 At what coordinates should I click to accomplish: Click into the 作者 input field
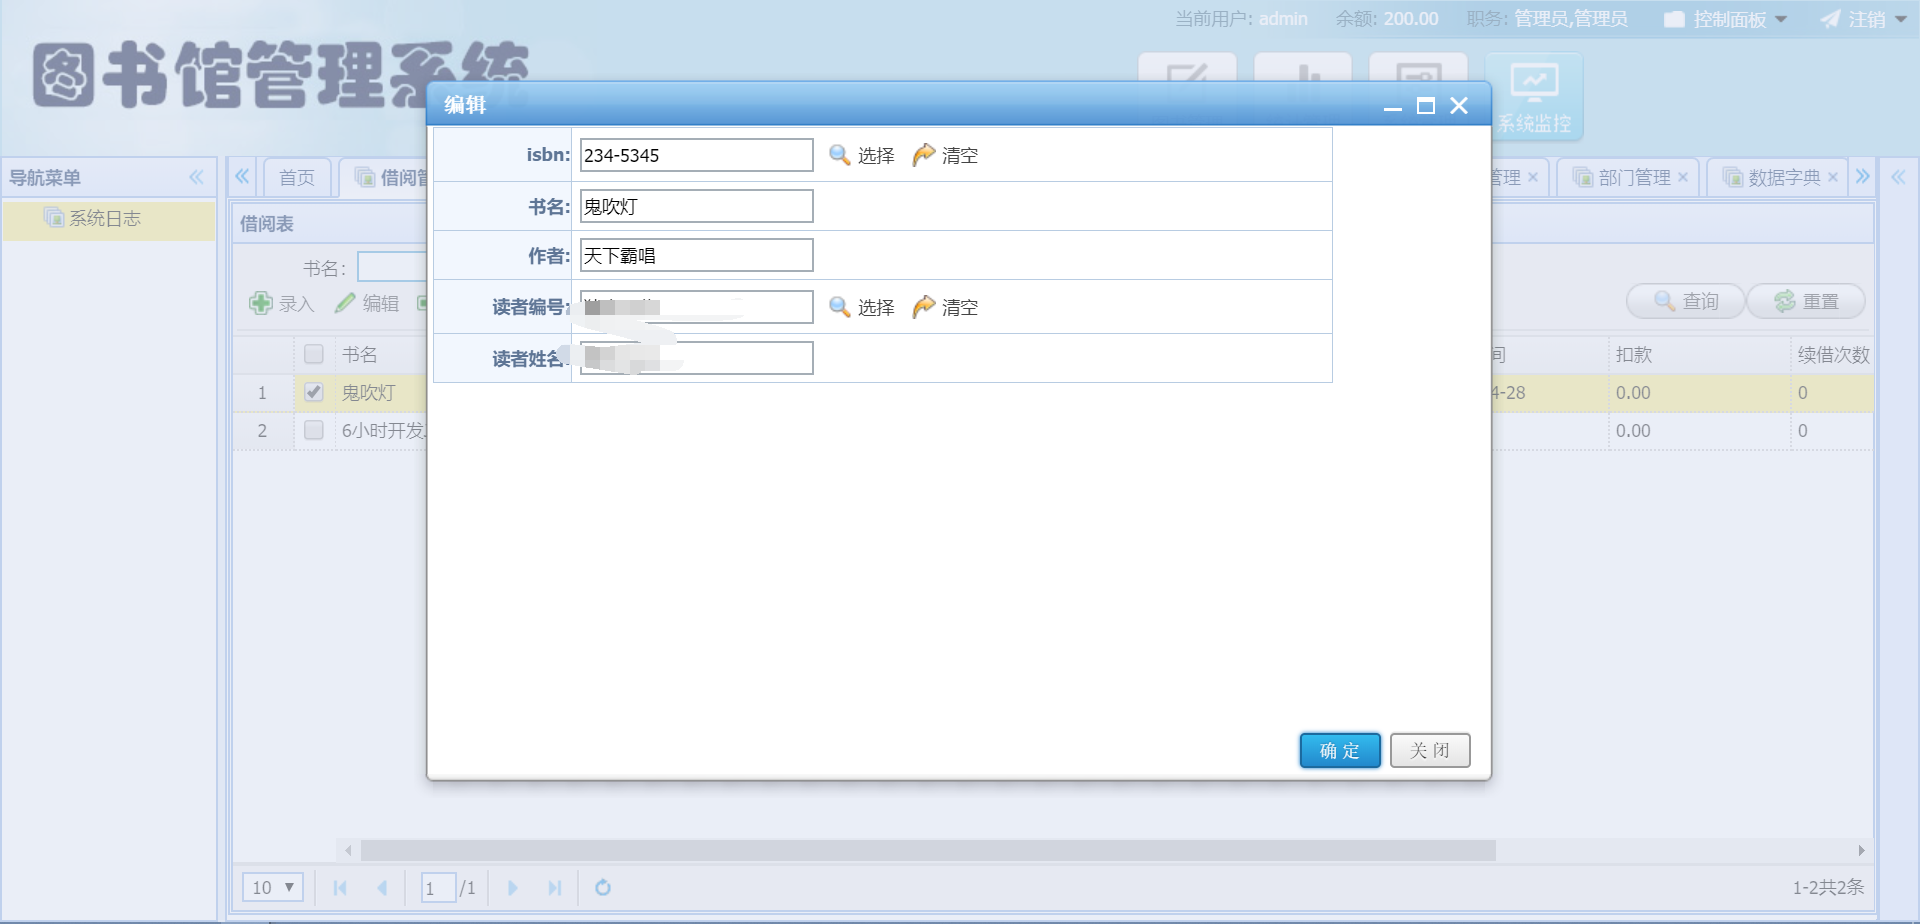(696, 255)
